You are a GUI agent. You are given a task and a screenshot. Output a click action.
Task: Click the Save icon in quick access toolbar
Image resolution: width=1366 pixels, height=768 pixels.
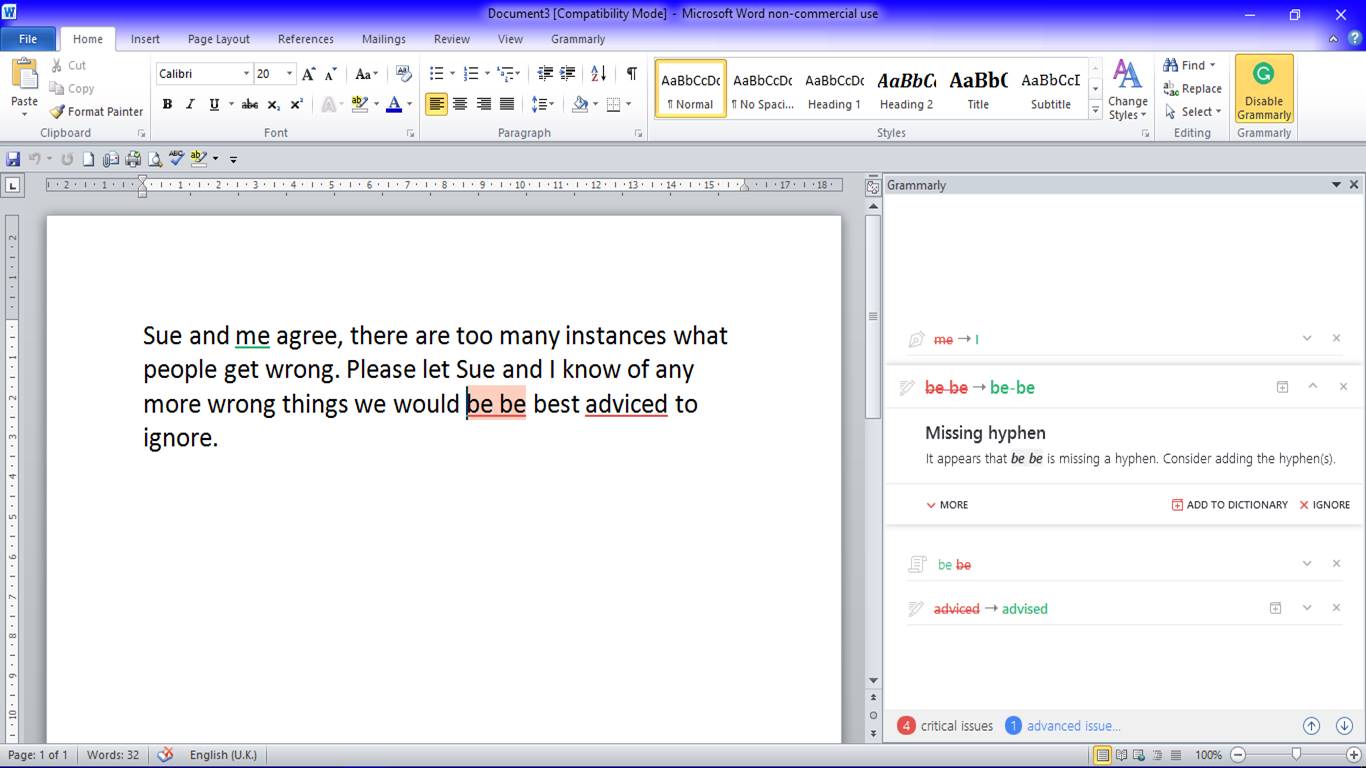click(x=13, y=159)
